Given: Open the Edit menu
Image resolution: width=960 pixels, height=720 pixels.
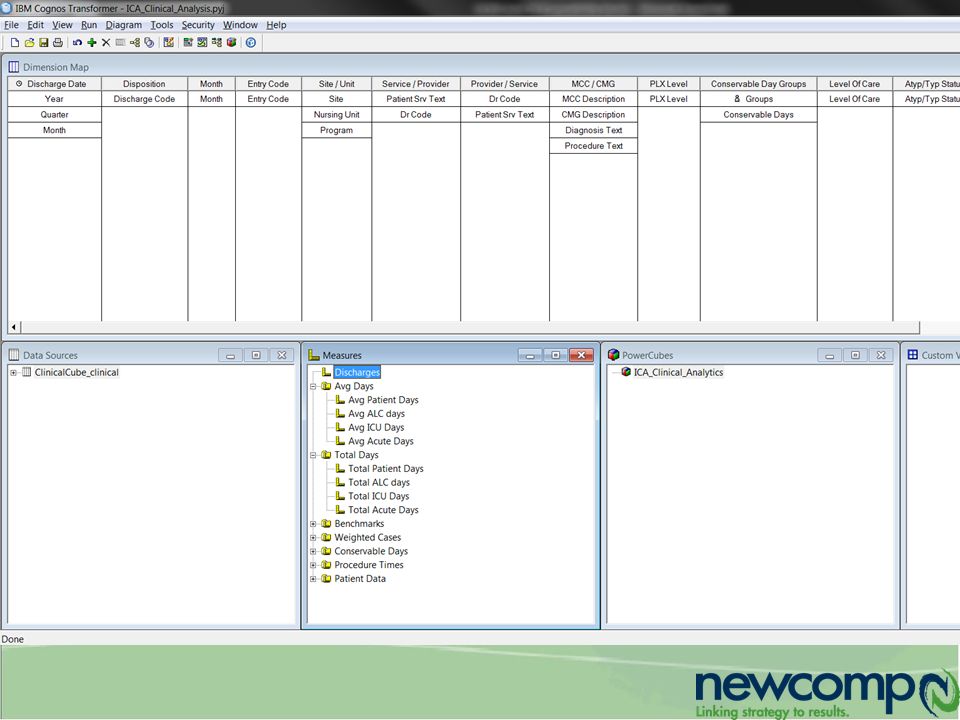Looking at the screenshot, I should pos(36,25).
